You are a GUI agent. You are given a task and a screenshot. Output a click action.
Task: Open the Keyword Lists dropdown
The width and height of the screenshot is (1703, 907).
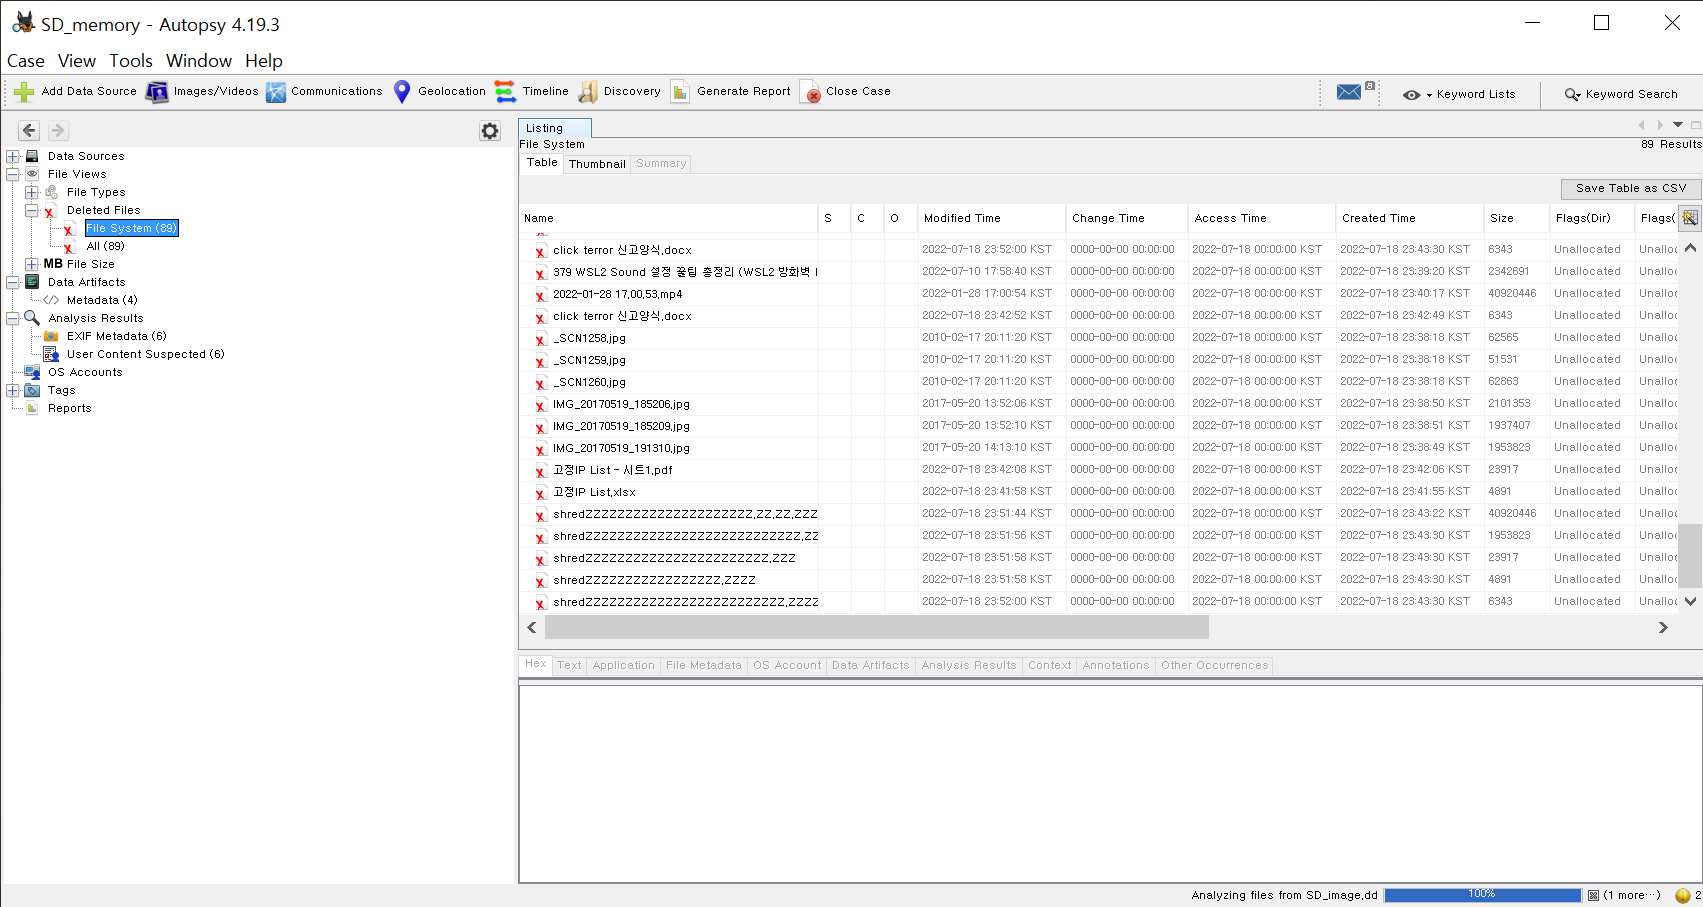point(1460,94)
